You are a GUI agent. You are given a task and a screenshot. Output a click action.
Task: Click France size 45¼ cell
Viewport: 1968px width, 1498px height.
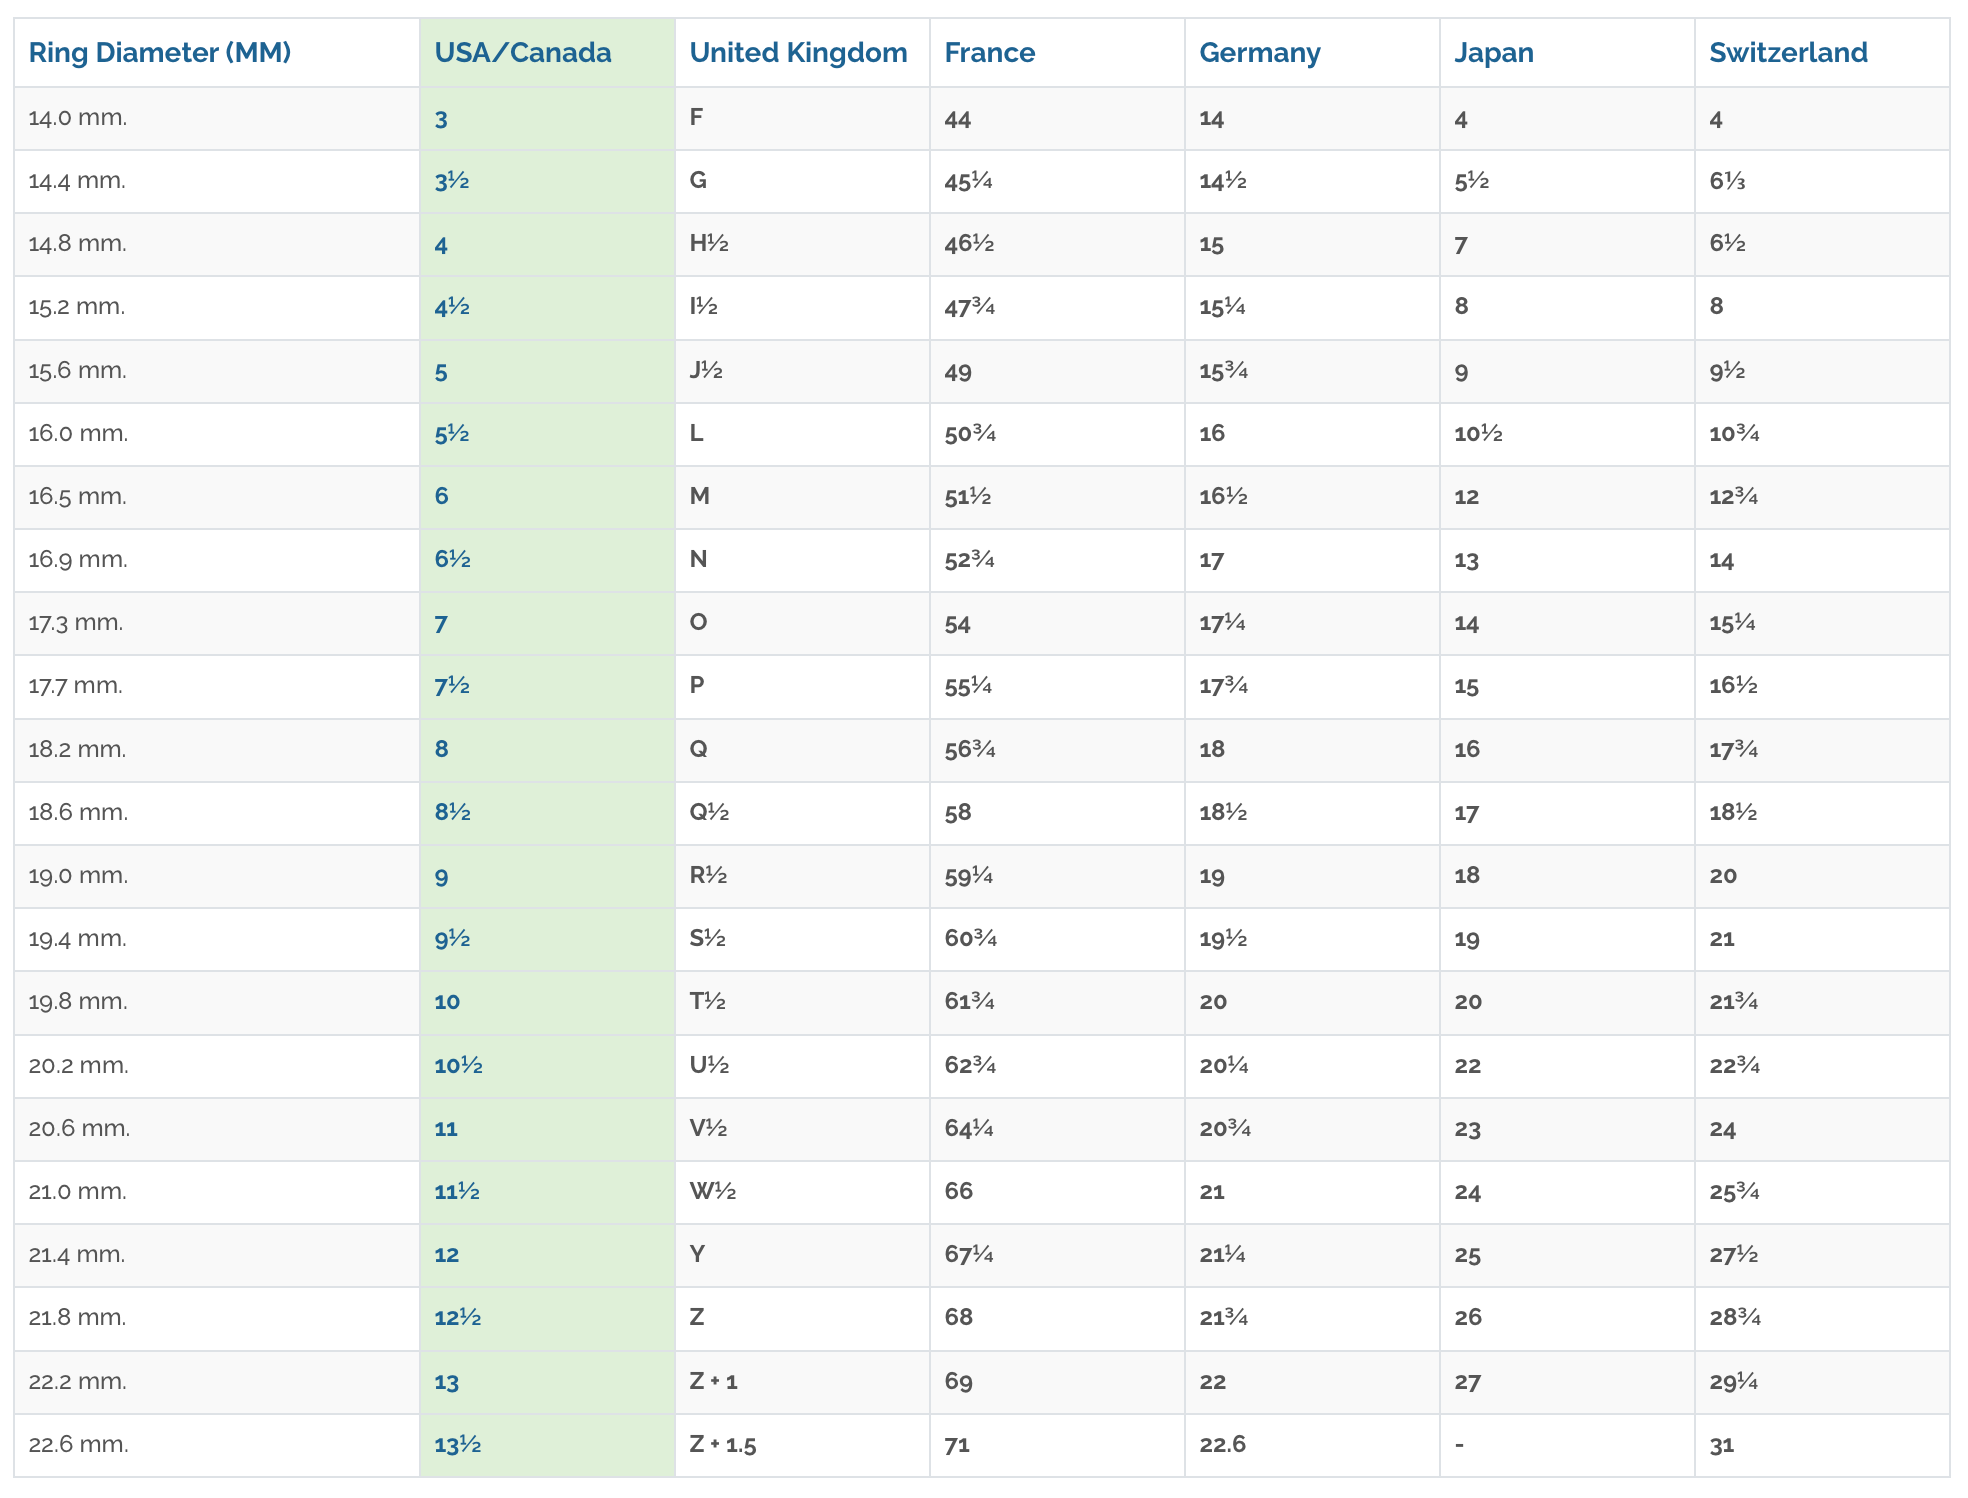point(1057,181)
